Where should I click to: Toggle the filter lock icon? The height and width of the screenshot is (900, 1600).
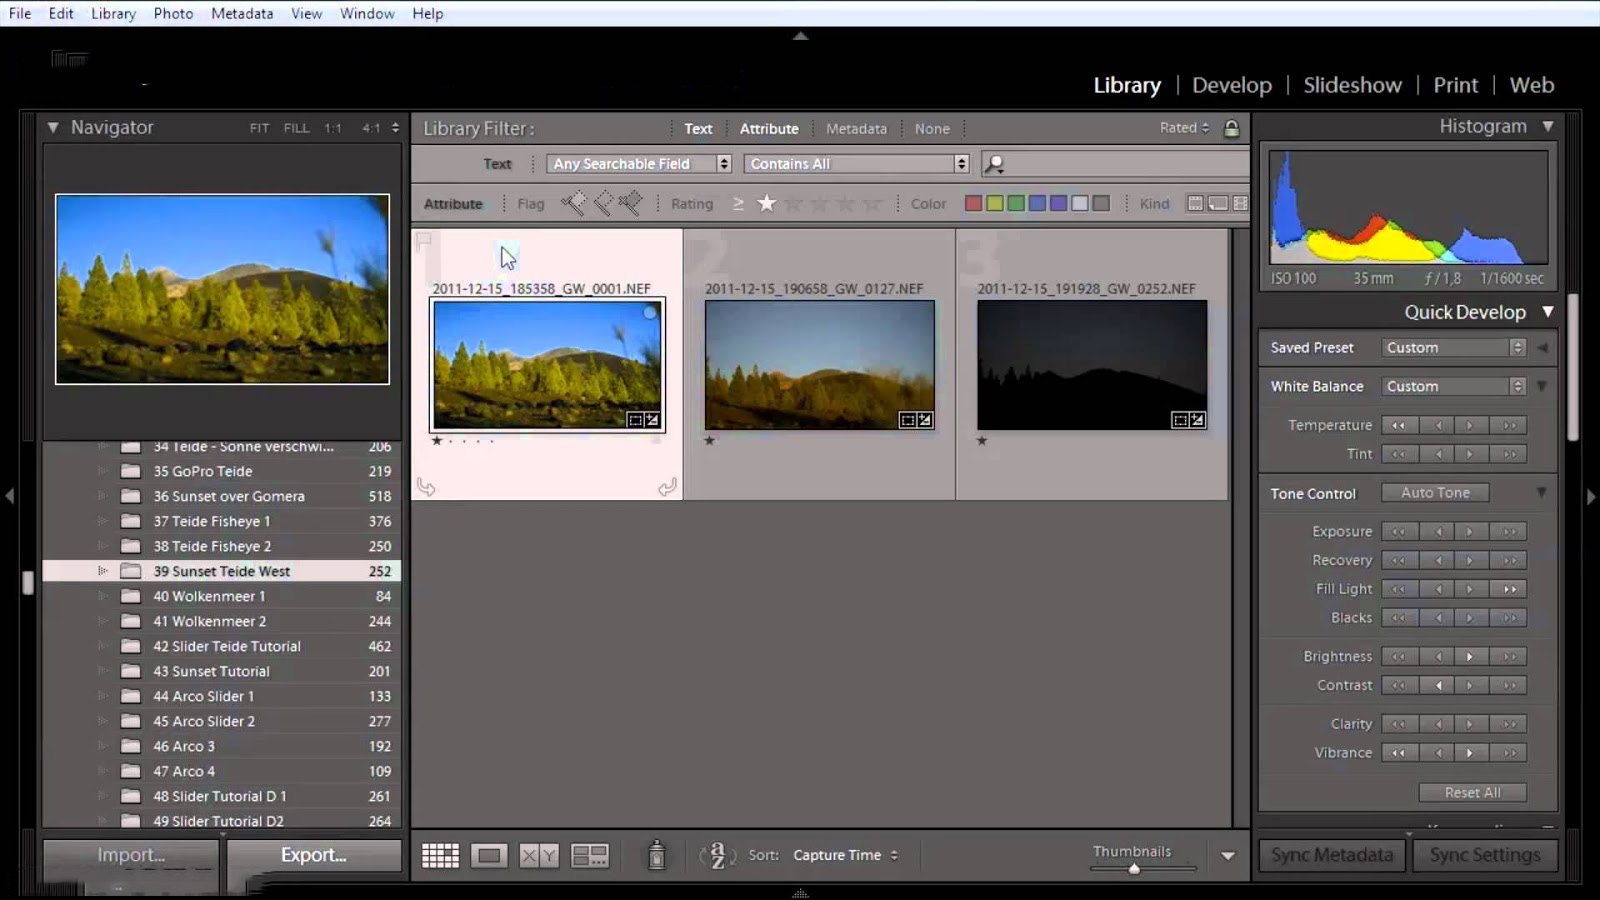(1232, 128)
